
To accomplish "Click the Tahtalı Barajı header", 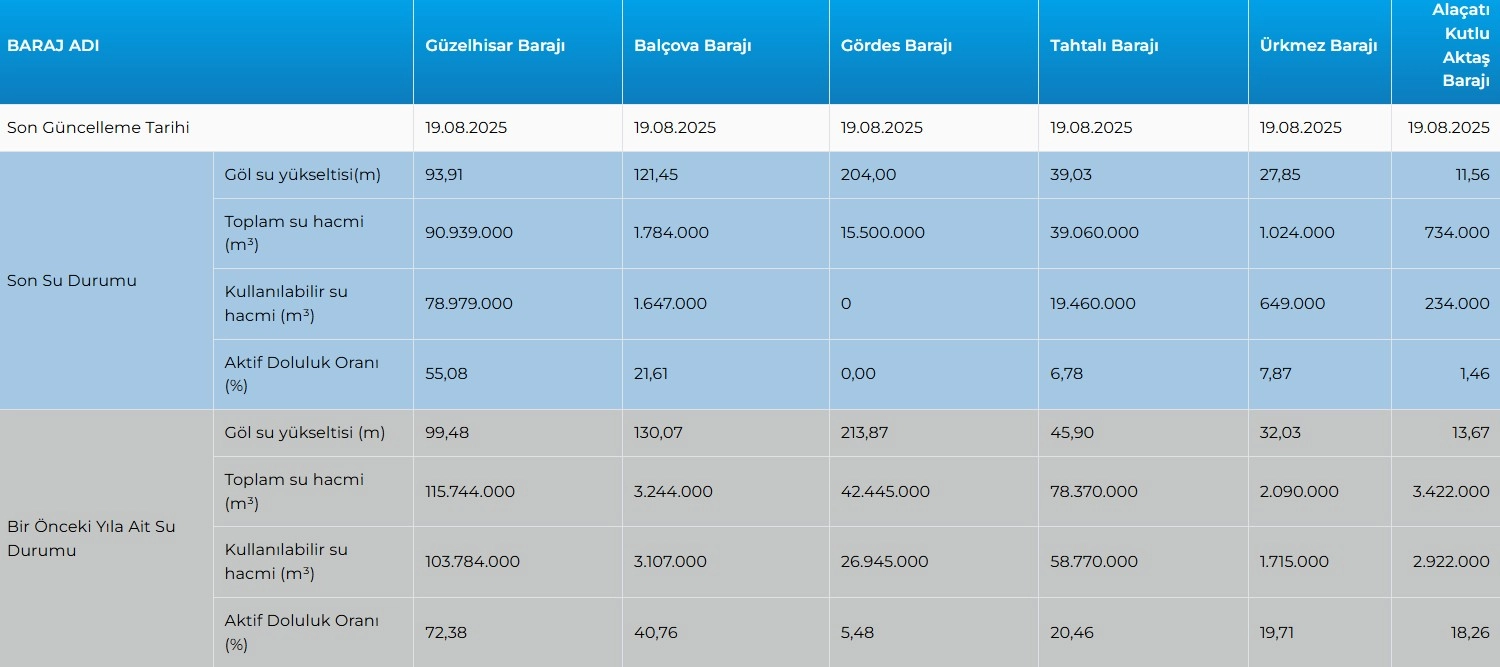I will pyautogui.click(x=1104, y=46).
